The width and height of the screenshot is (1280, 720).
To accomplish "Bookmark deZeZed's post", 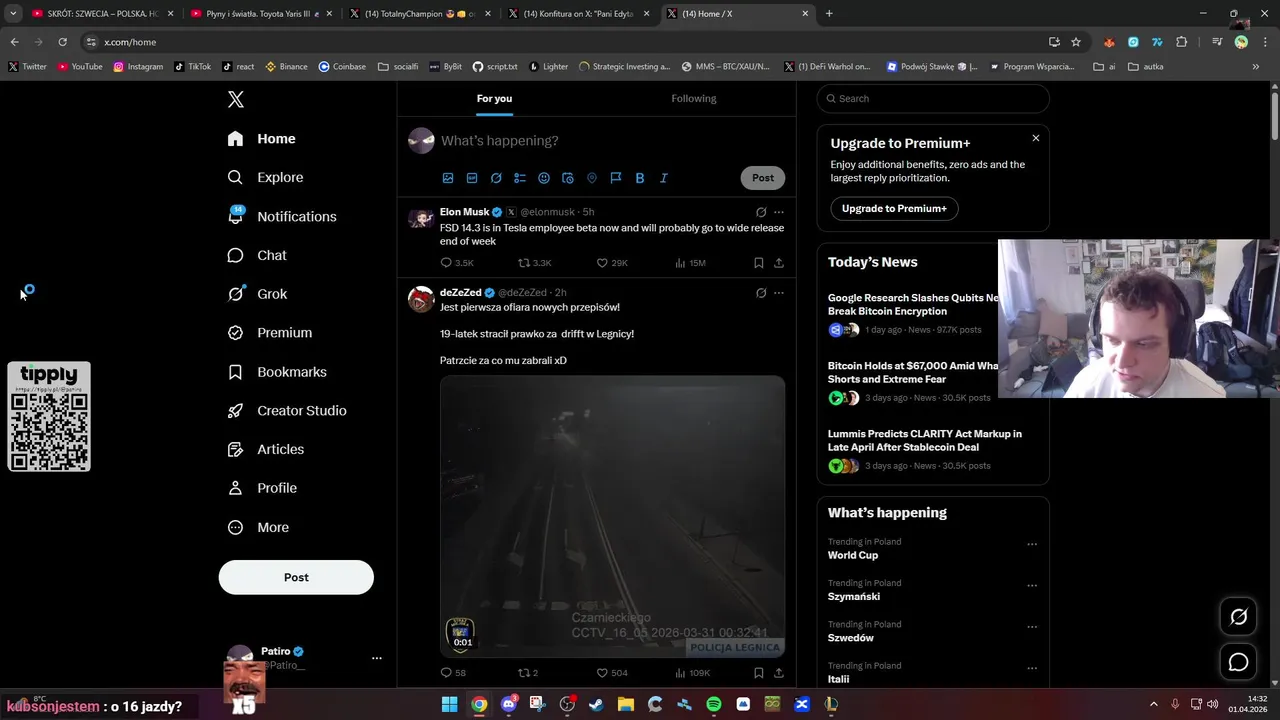I will point(759,673).
